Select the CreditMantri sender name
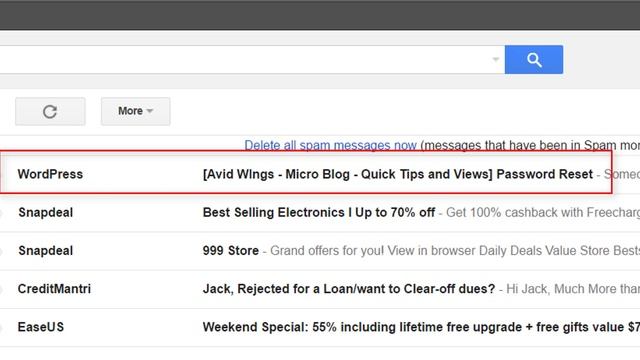Viewport: 640px width, 360px height. click(x=54, y=289)
